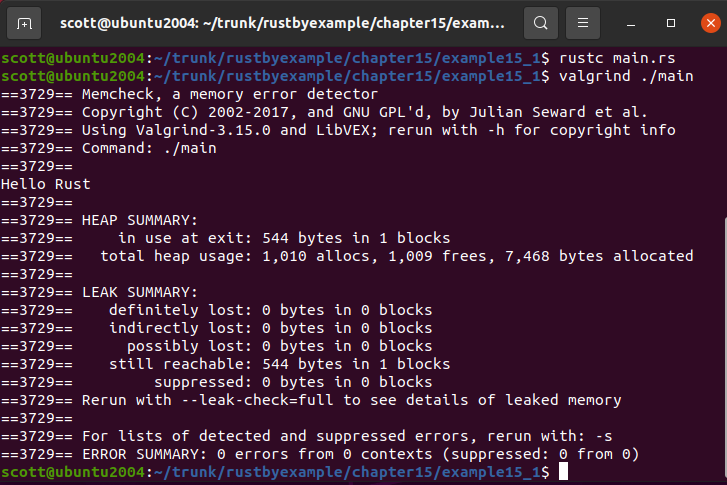Click the 'valgrind ./main' command text
Image resolution: width=727 pixels, height=485 pixels.
[x=626, y=77]
